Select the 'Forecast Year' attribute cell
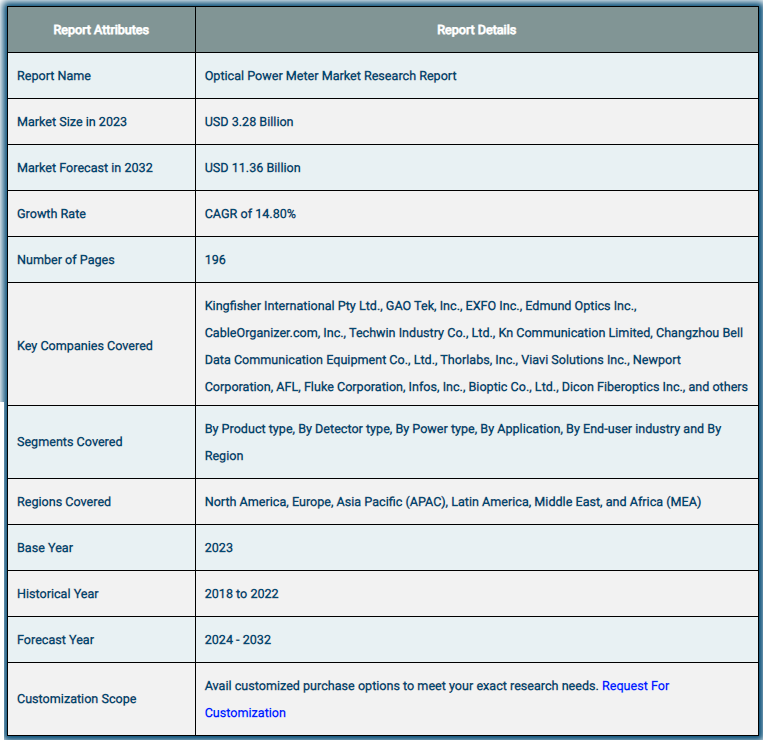Image resolution: width=763 pixels, height=740 pixels. [x=101, y=640]
